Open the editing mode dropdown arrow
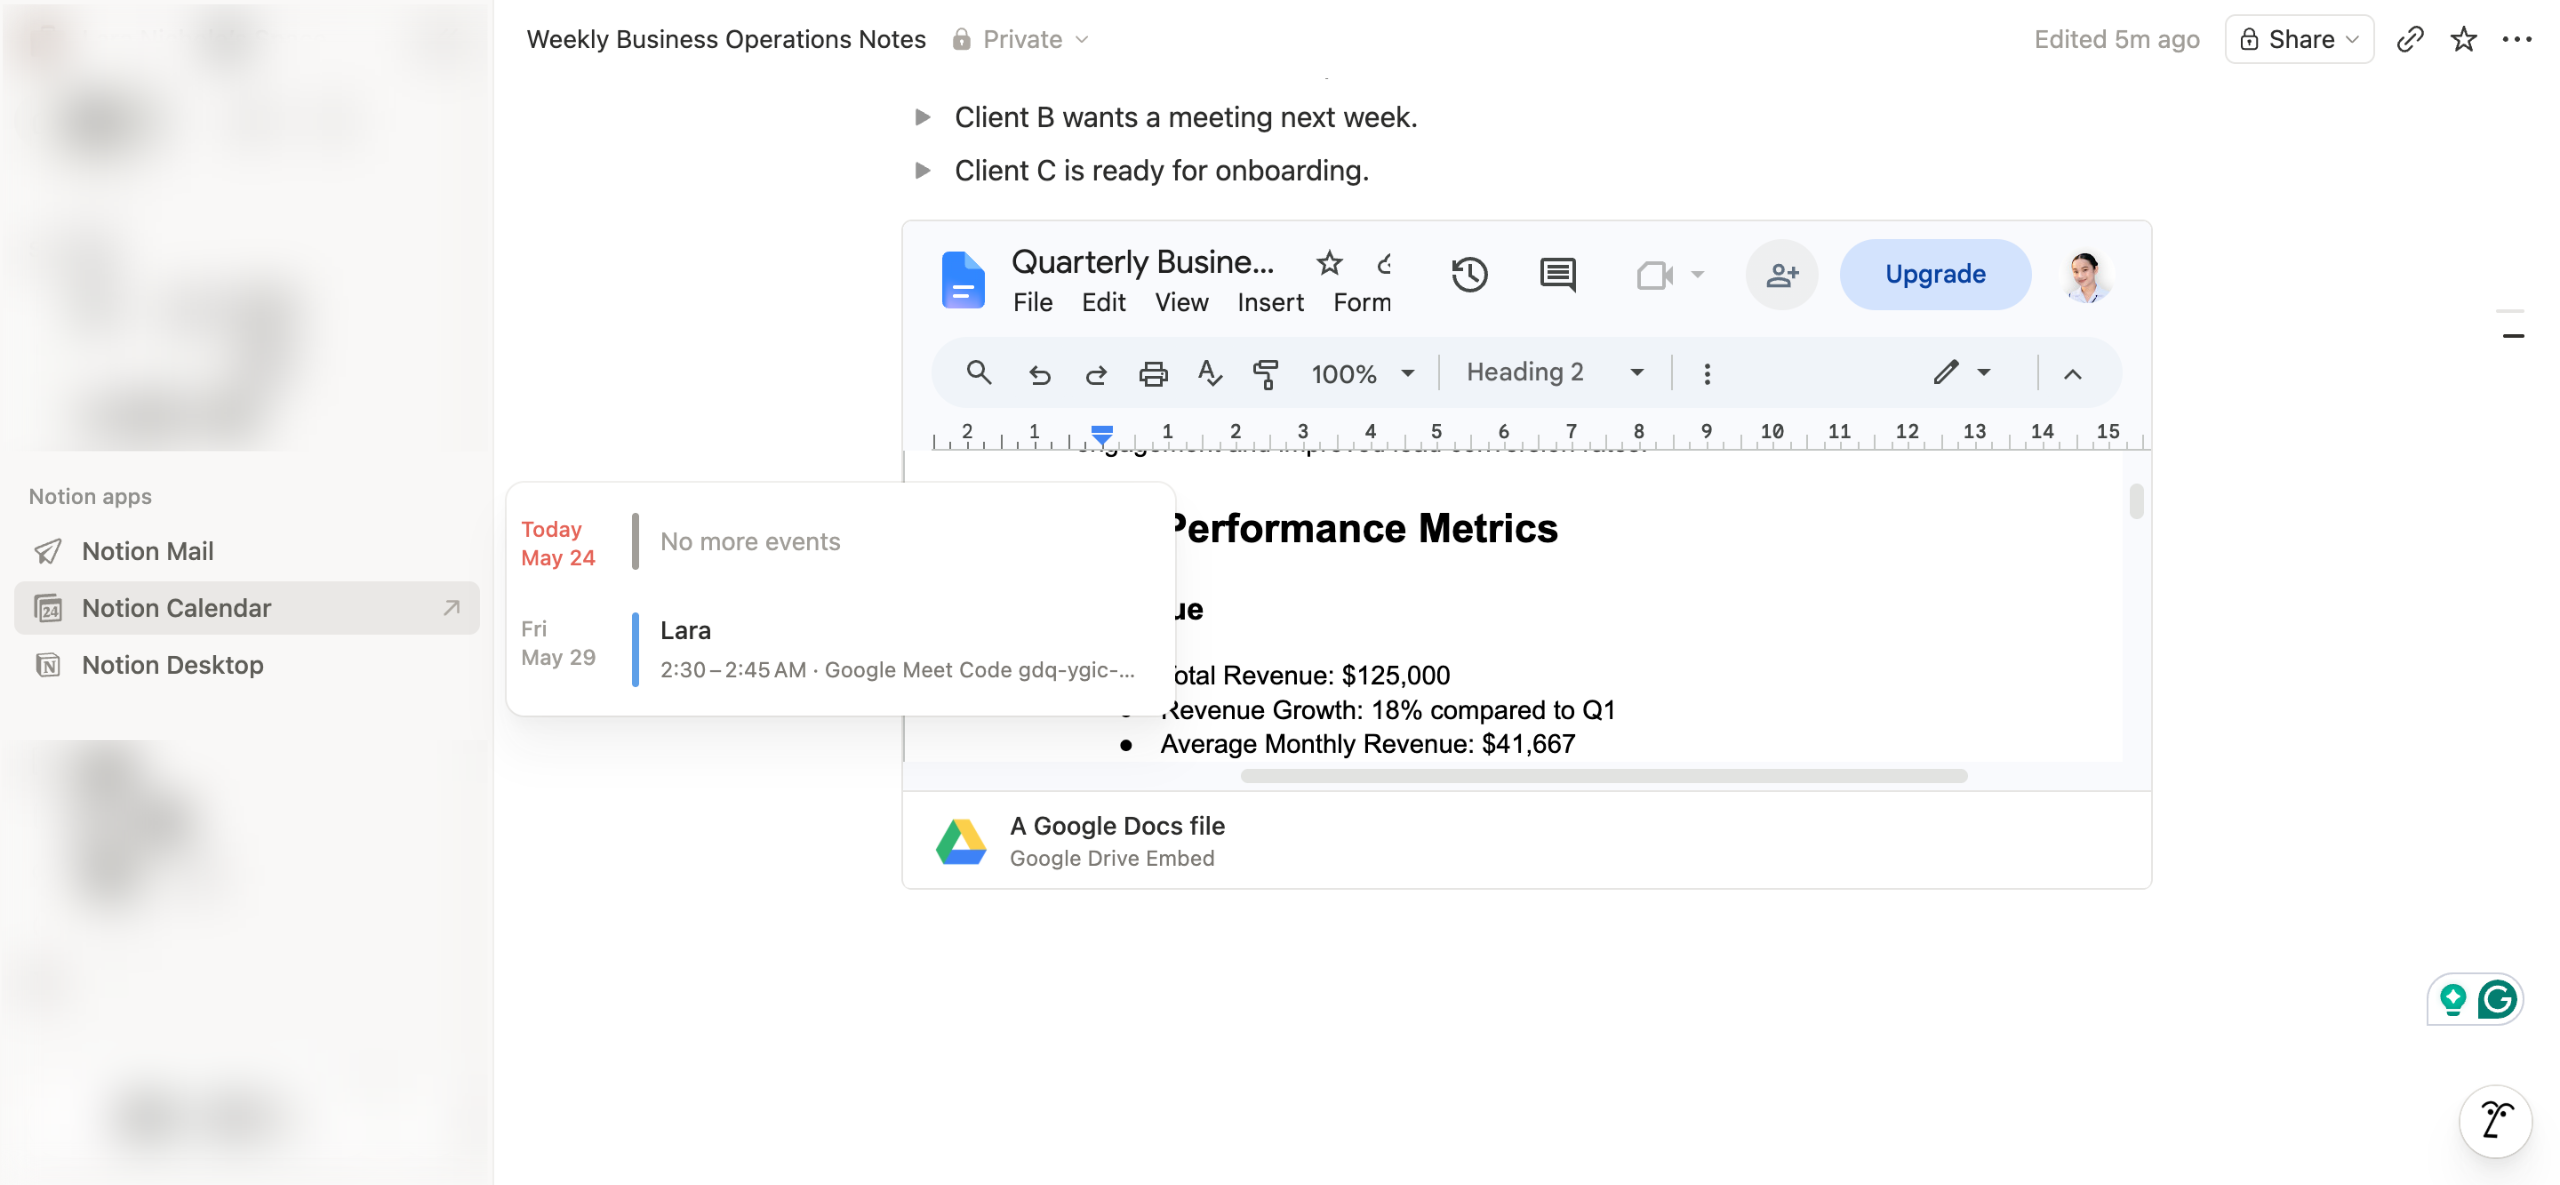 coord(1984,373)
